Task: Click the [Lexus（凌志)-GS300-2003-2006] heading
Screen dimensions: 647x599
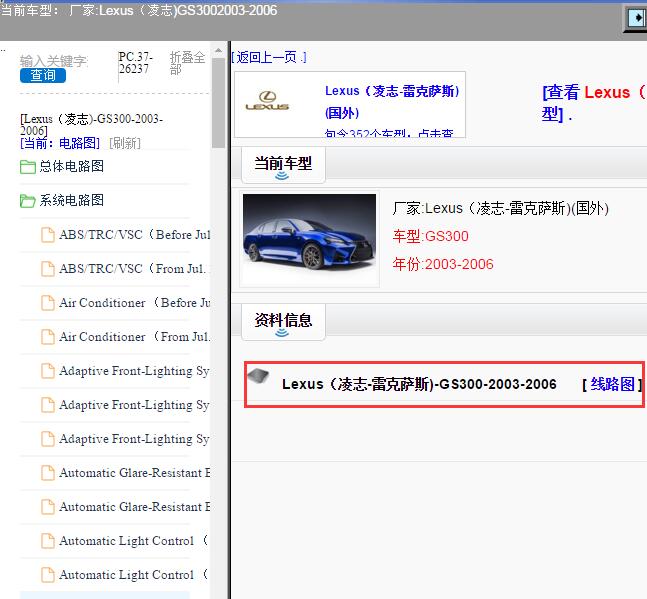Action: (x=92, y=125)
